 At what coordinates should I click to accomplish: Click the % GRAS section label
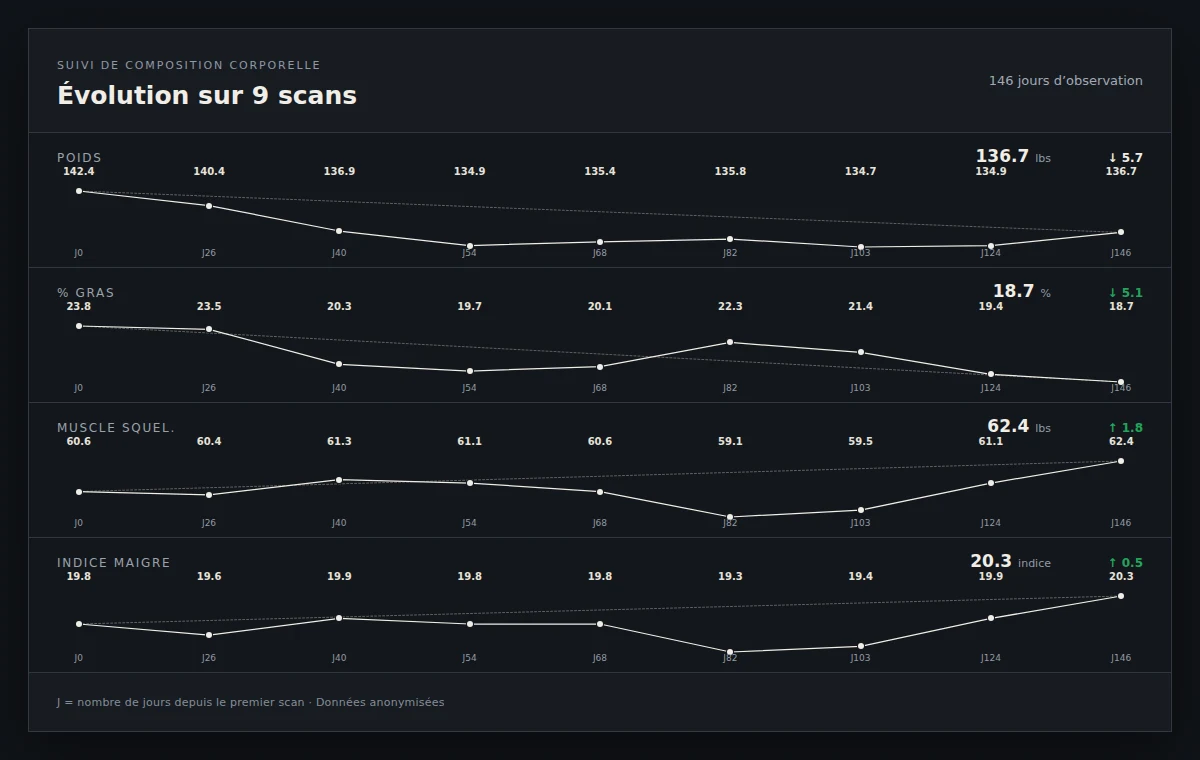coord(86,293)
